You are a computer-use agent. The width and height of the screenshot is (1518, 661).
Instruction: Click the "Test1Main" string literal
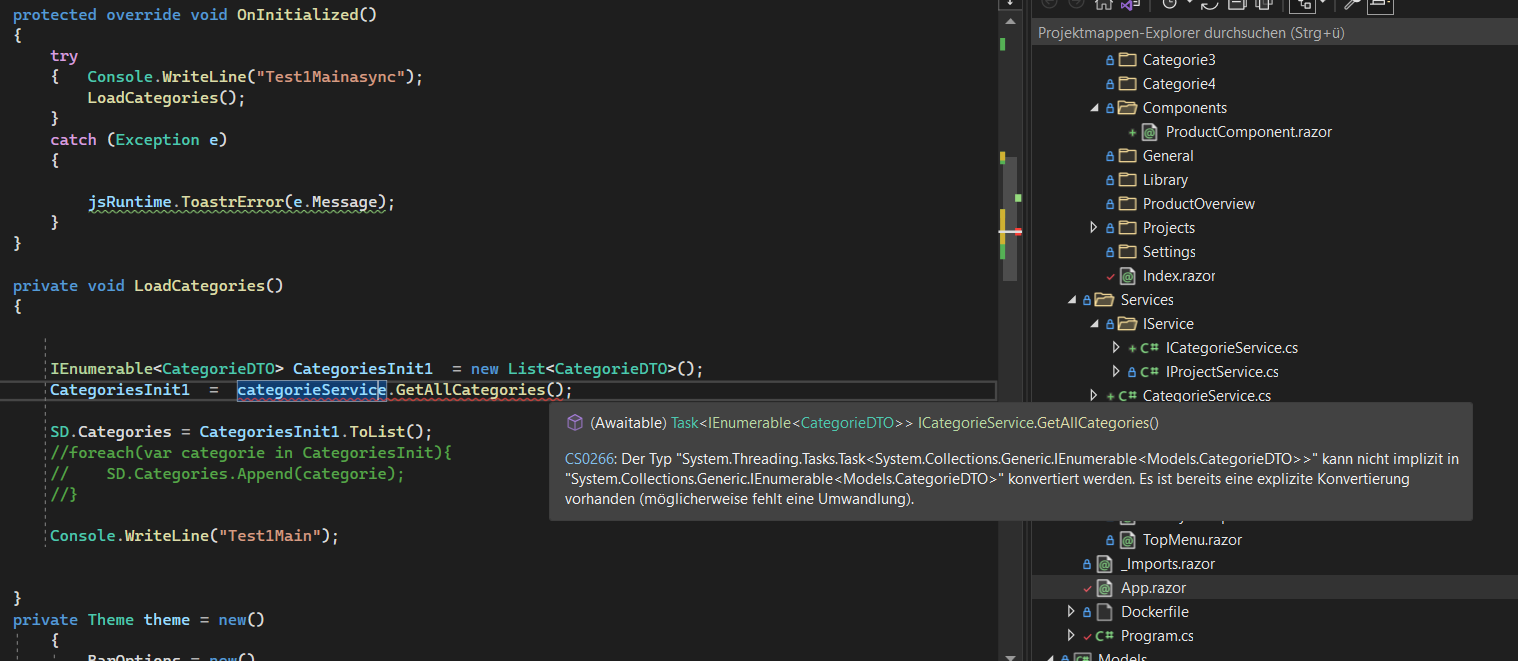pos(269,536)
